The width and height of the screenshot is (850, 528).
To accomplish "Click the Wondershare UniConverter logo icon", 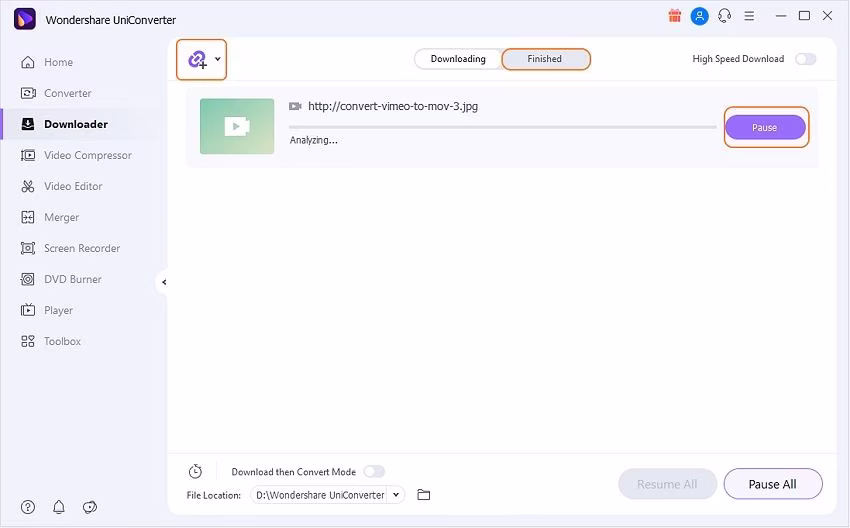I will click(x=24, y=19).
